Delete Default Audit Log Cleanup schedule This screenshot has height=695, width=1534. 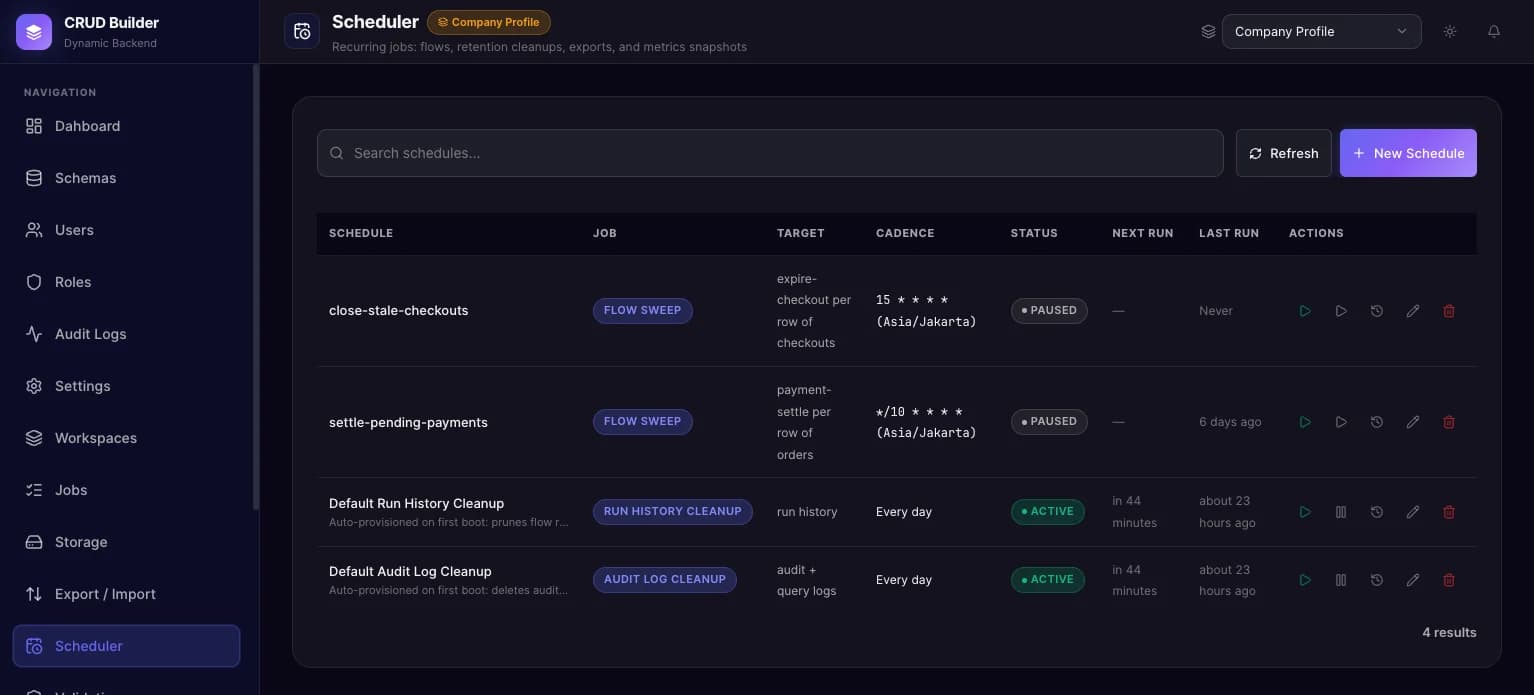[x=1449, y=580]
